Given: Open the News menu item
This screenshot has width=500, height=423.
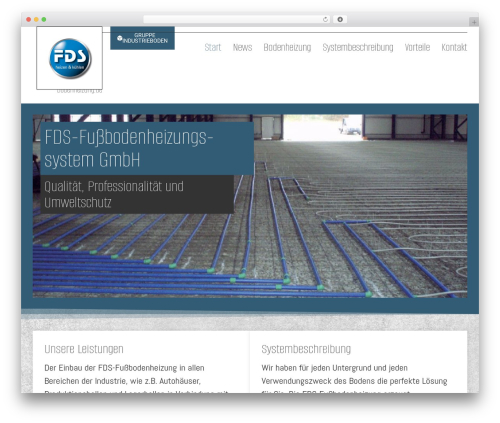Looking at the screenshot, I should 242,47.
